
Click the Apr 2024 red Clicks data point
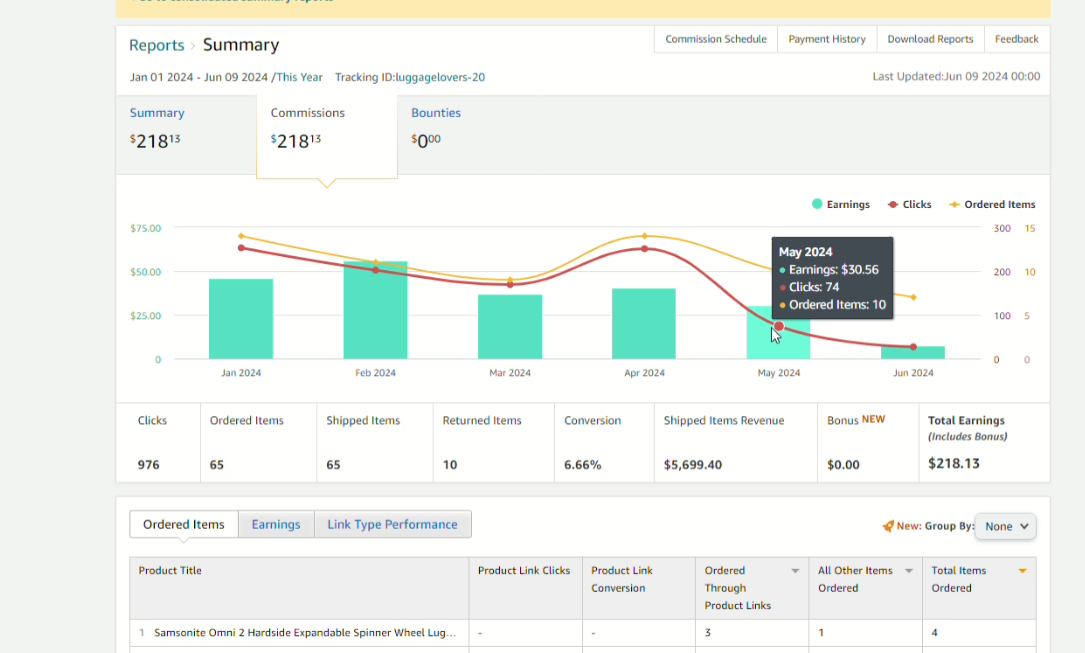[644, 248]
